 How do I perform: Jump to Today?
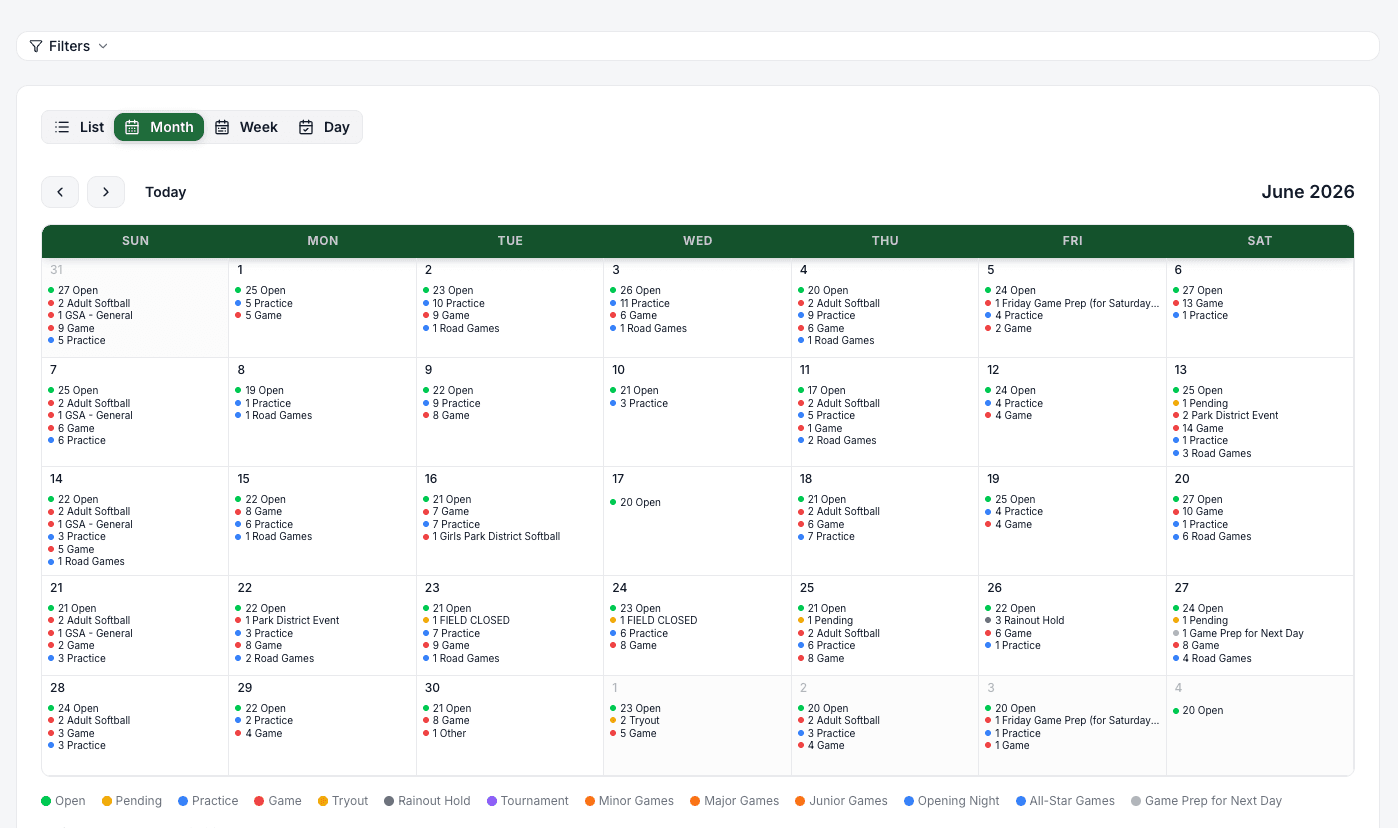[166, 192]
